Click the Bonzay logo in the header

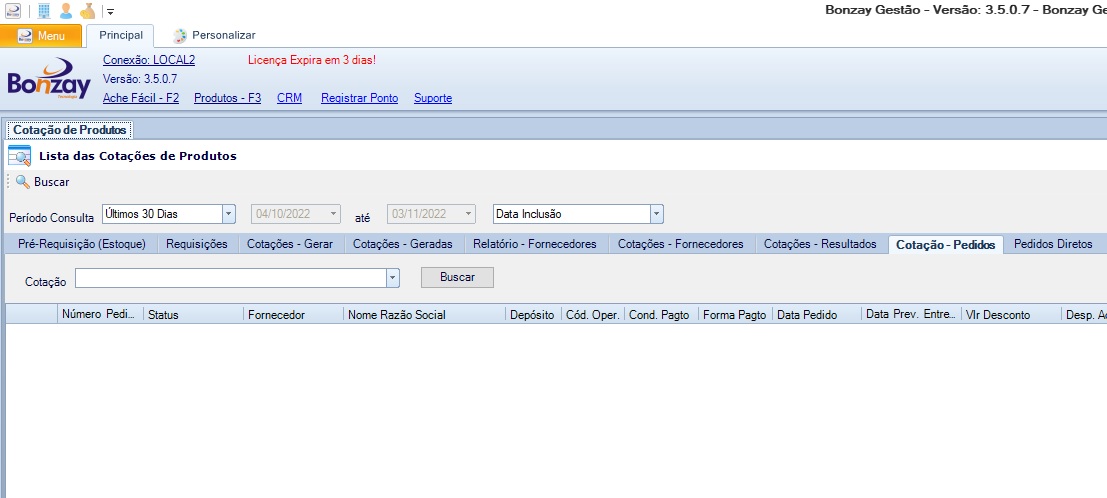click(x=48, y=80)
